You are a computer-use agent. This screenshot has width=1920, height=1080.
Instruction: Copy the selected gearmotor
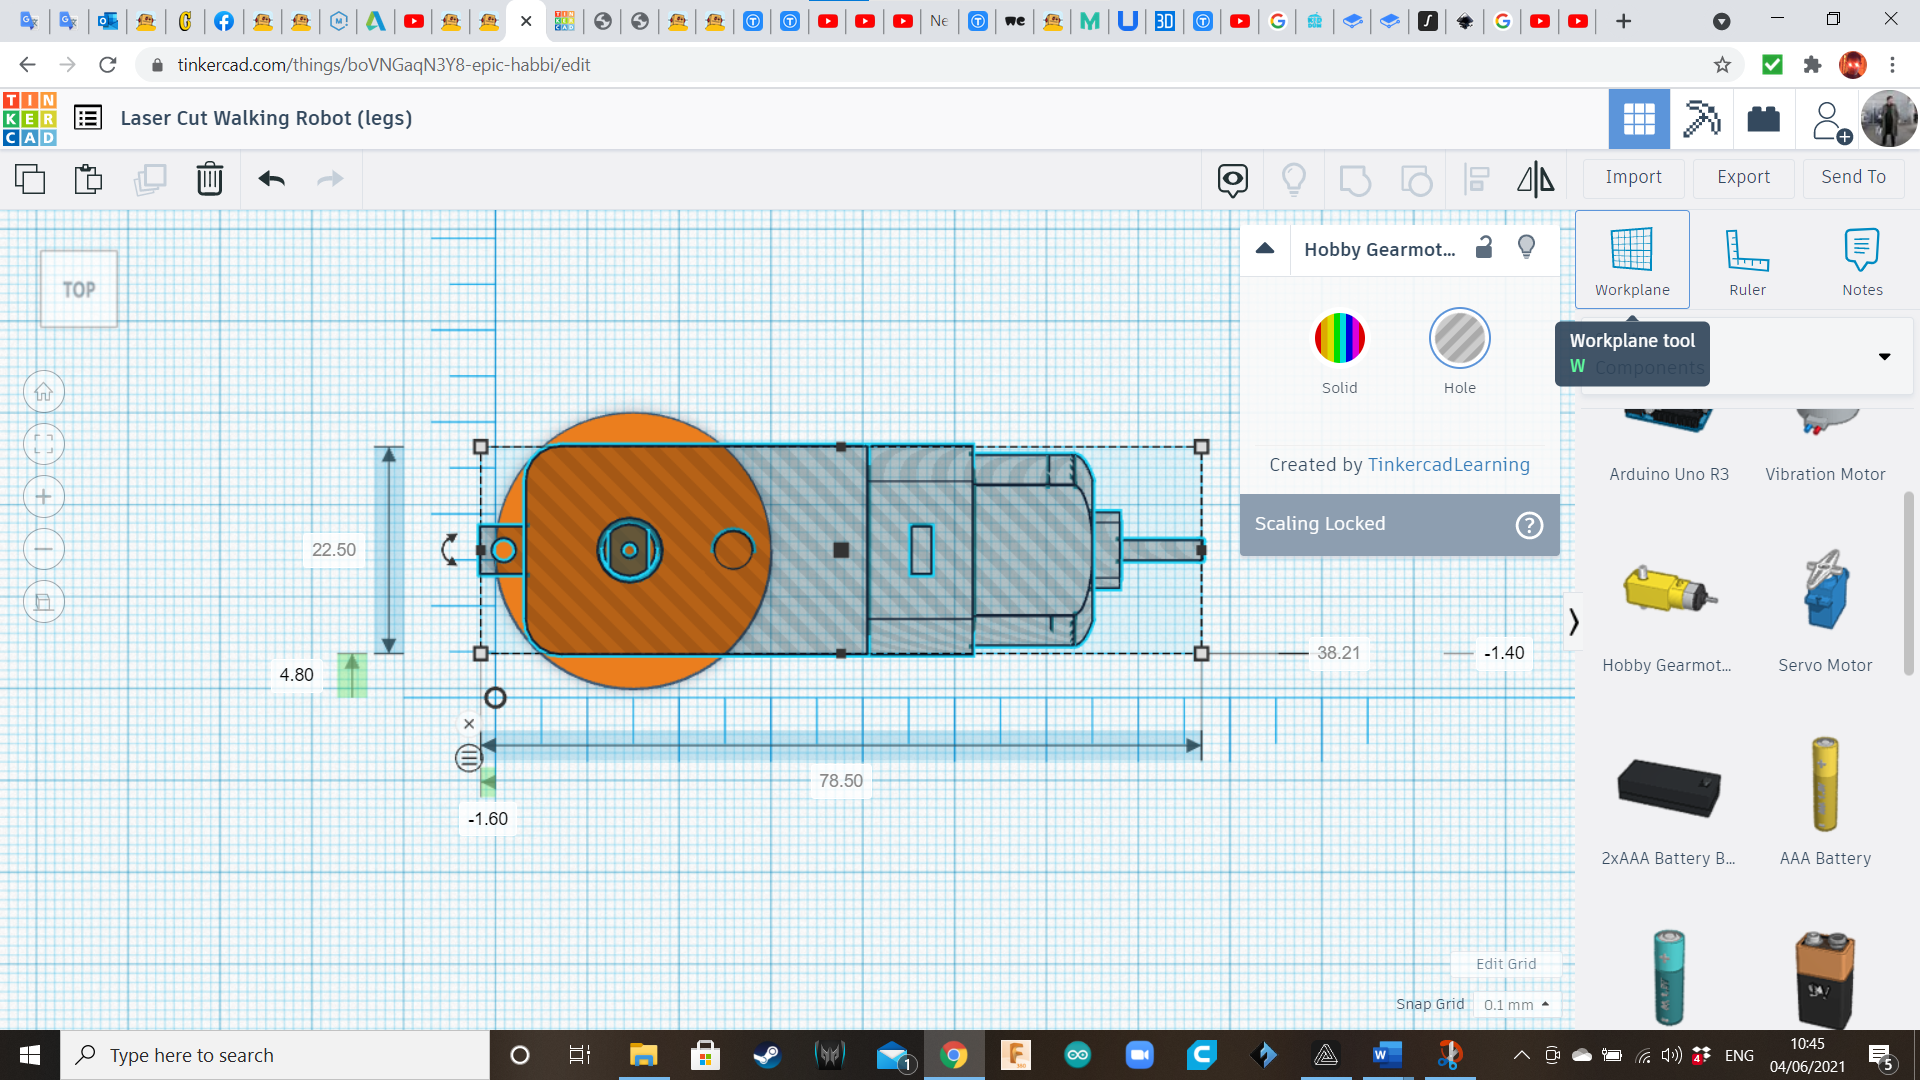[30, 179]
